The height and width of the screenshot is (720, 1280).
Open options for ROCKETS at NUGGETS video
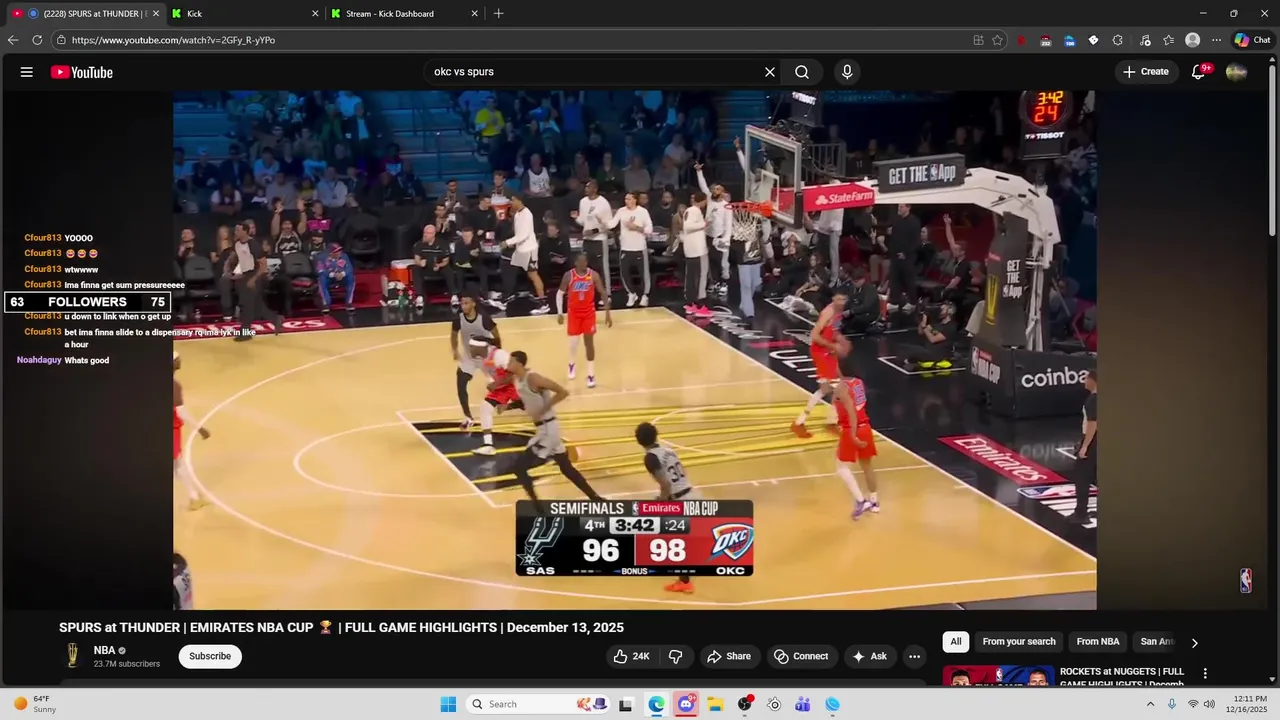(1205, 673)
